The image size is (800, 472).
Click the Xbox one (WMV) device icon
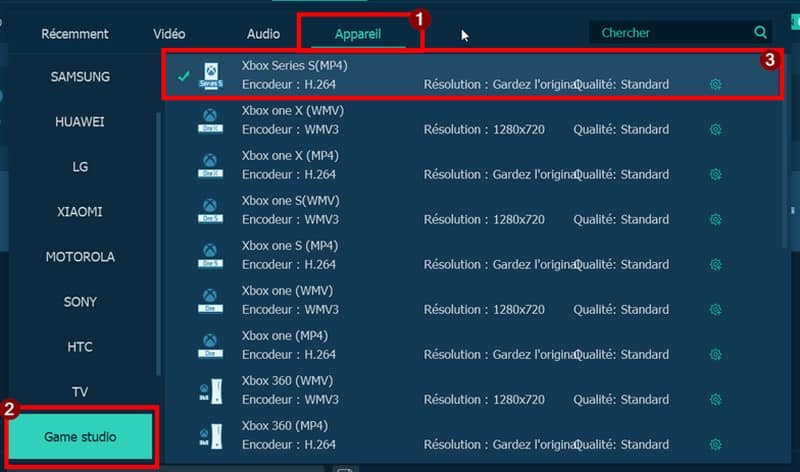point(210,300)
